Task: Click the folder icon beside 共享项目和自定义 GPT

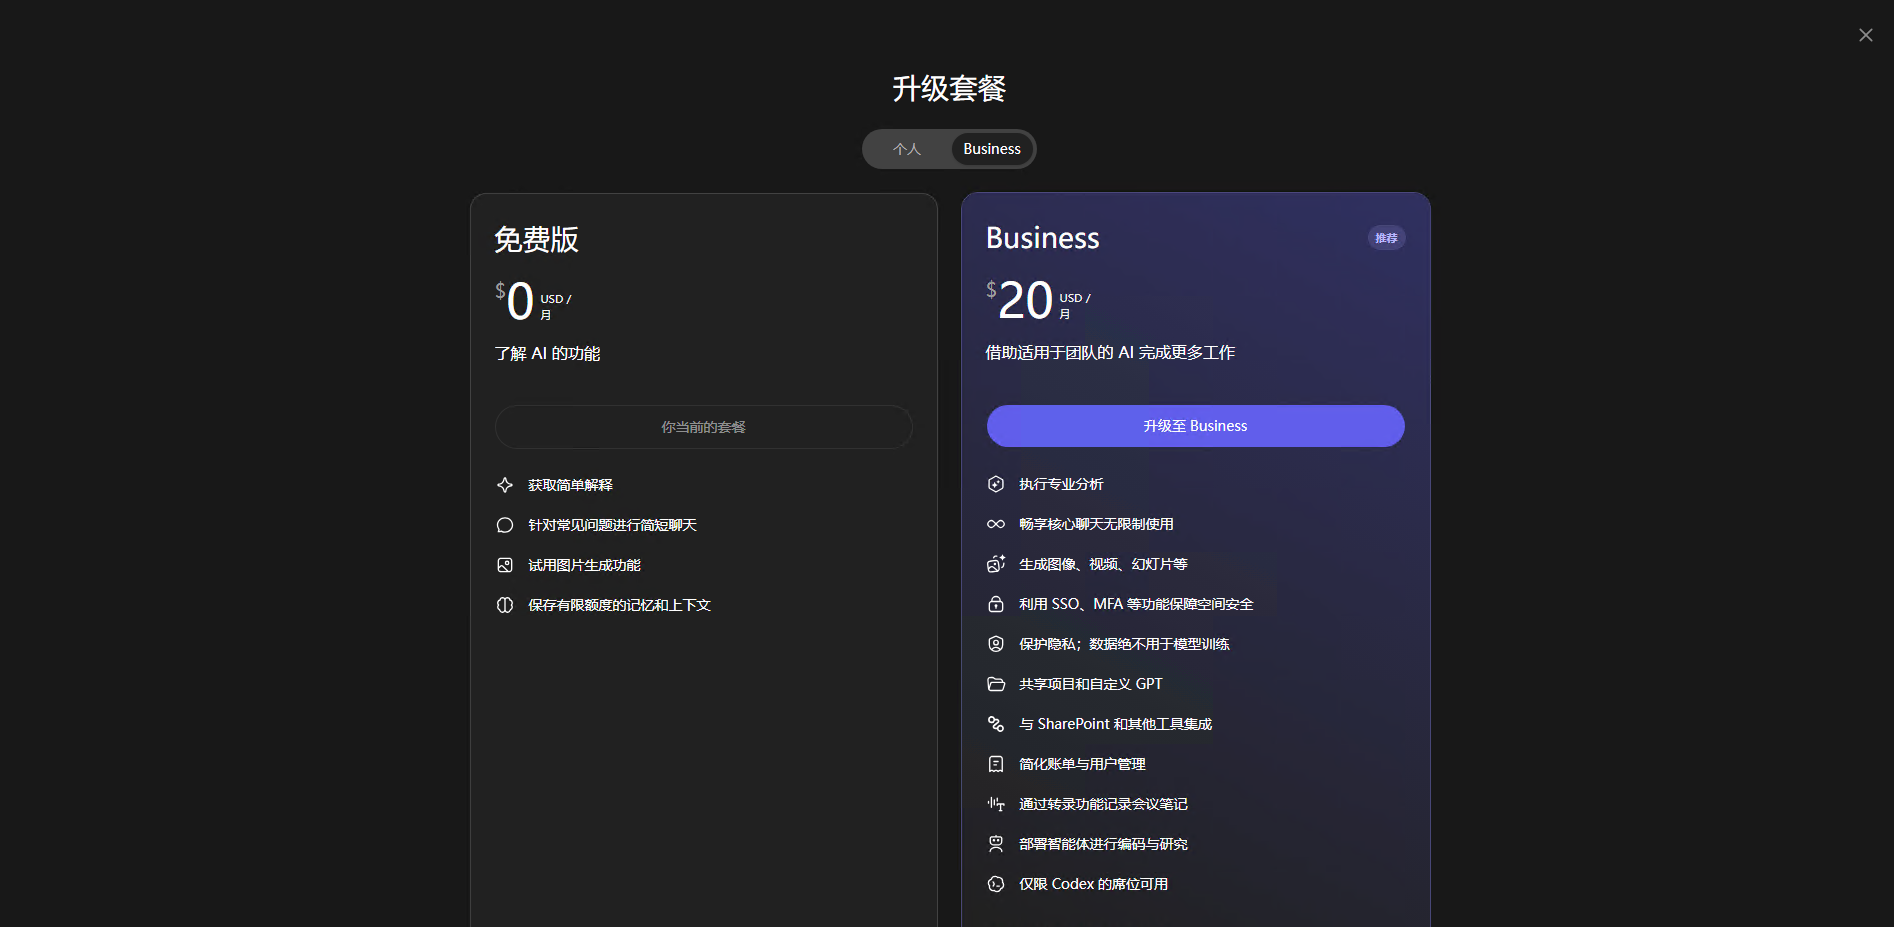Action: click(x=995, y=684)
